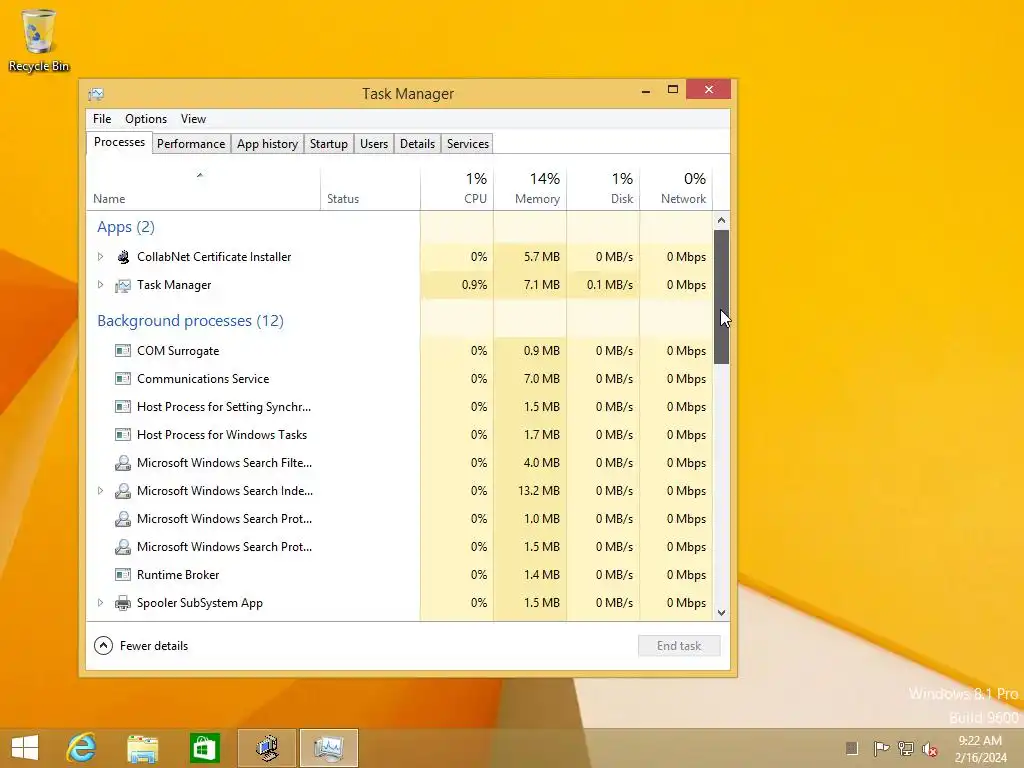This screenshot has height=768, width=1024.
Task: Click the Fewer details link
Action: tap(153, 646)
